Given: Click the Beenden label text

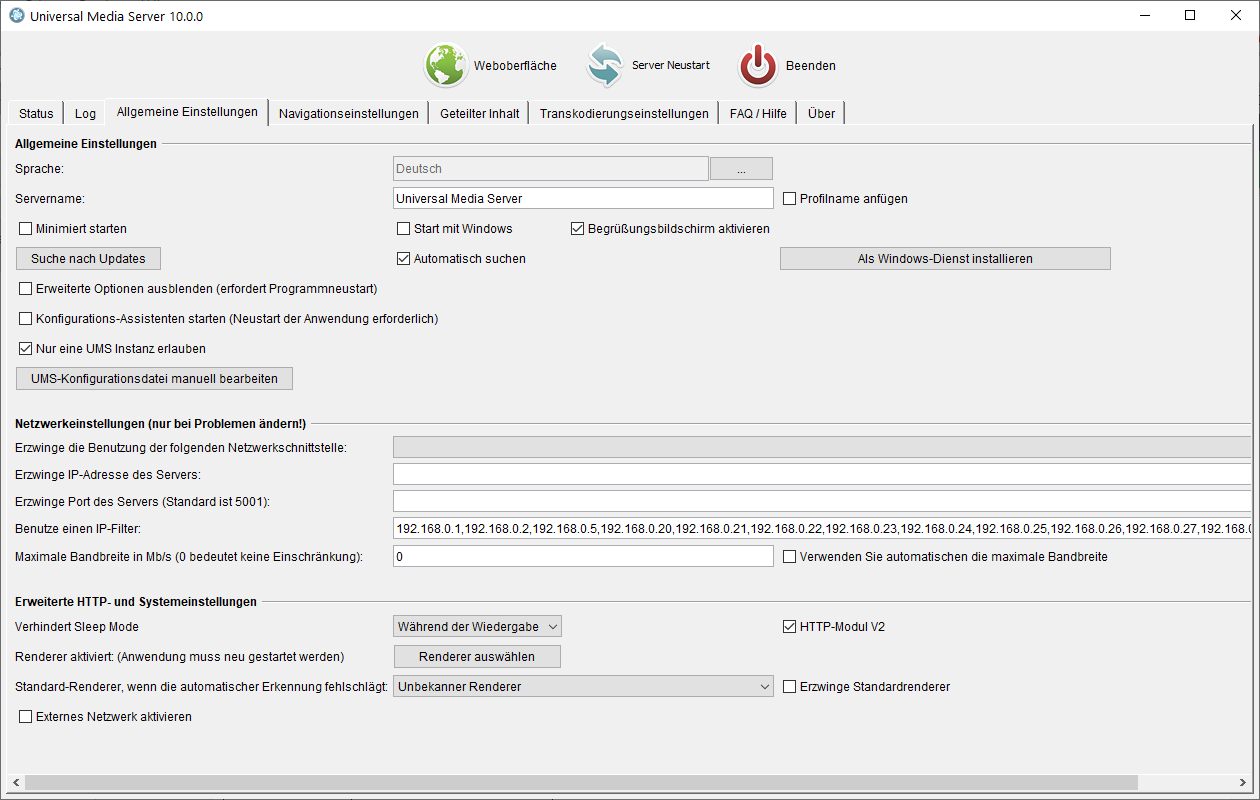Looking at the screenshot, I should tap(811, 66).
